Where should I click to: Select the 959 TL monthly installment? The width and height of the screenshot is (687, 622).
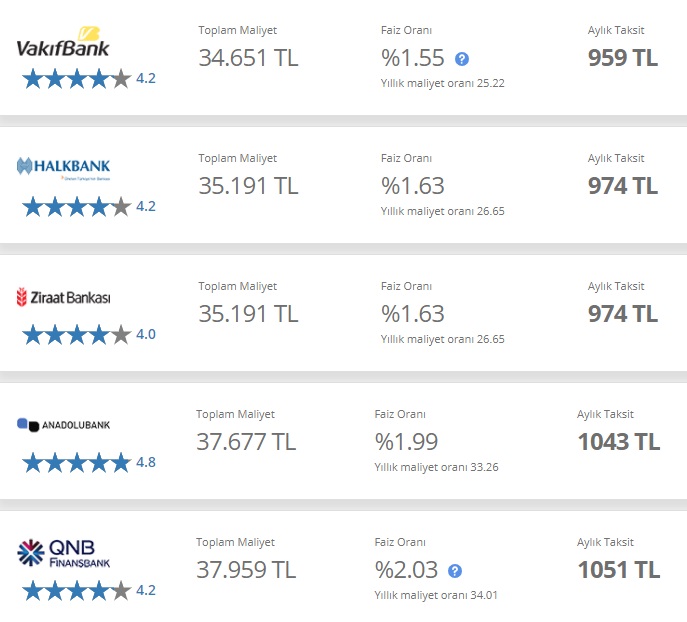tap(623, 58)
